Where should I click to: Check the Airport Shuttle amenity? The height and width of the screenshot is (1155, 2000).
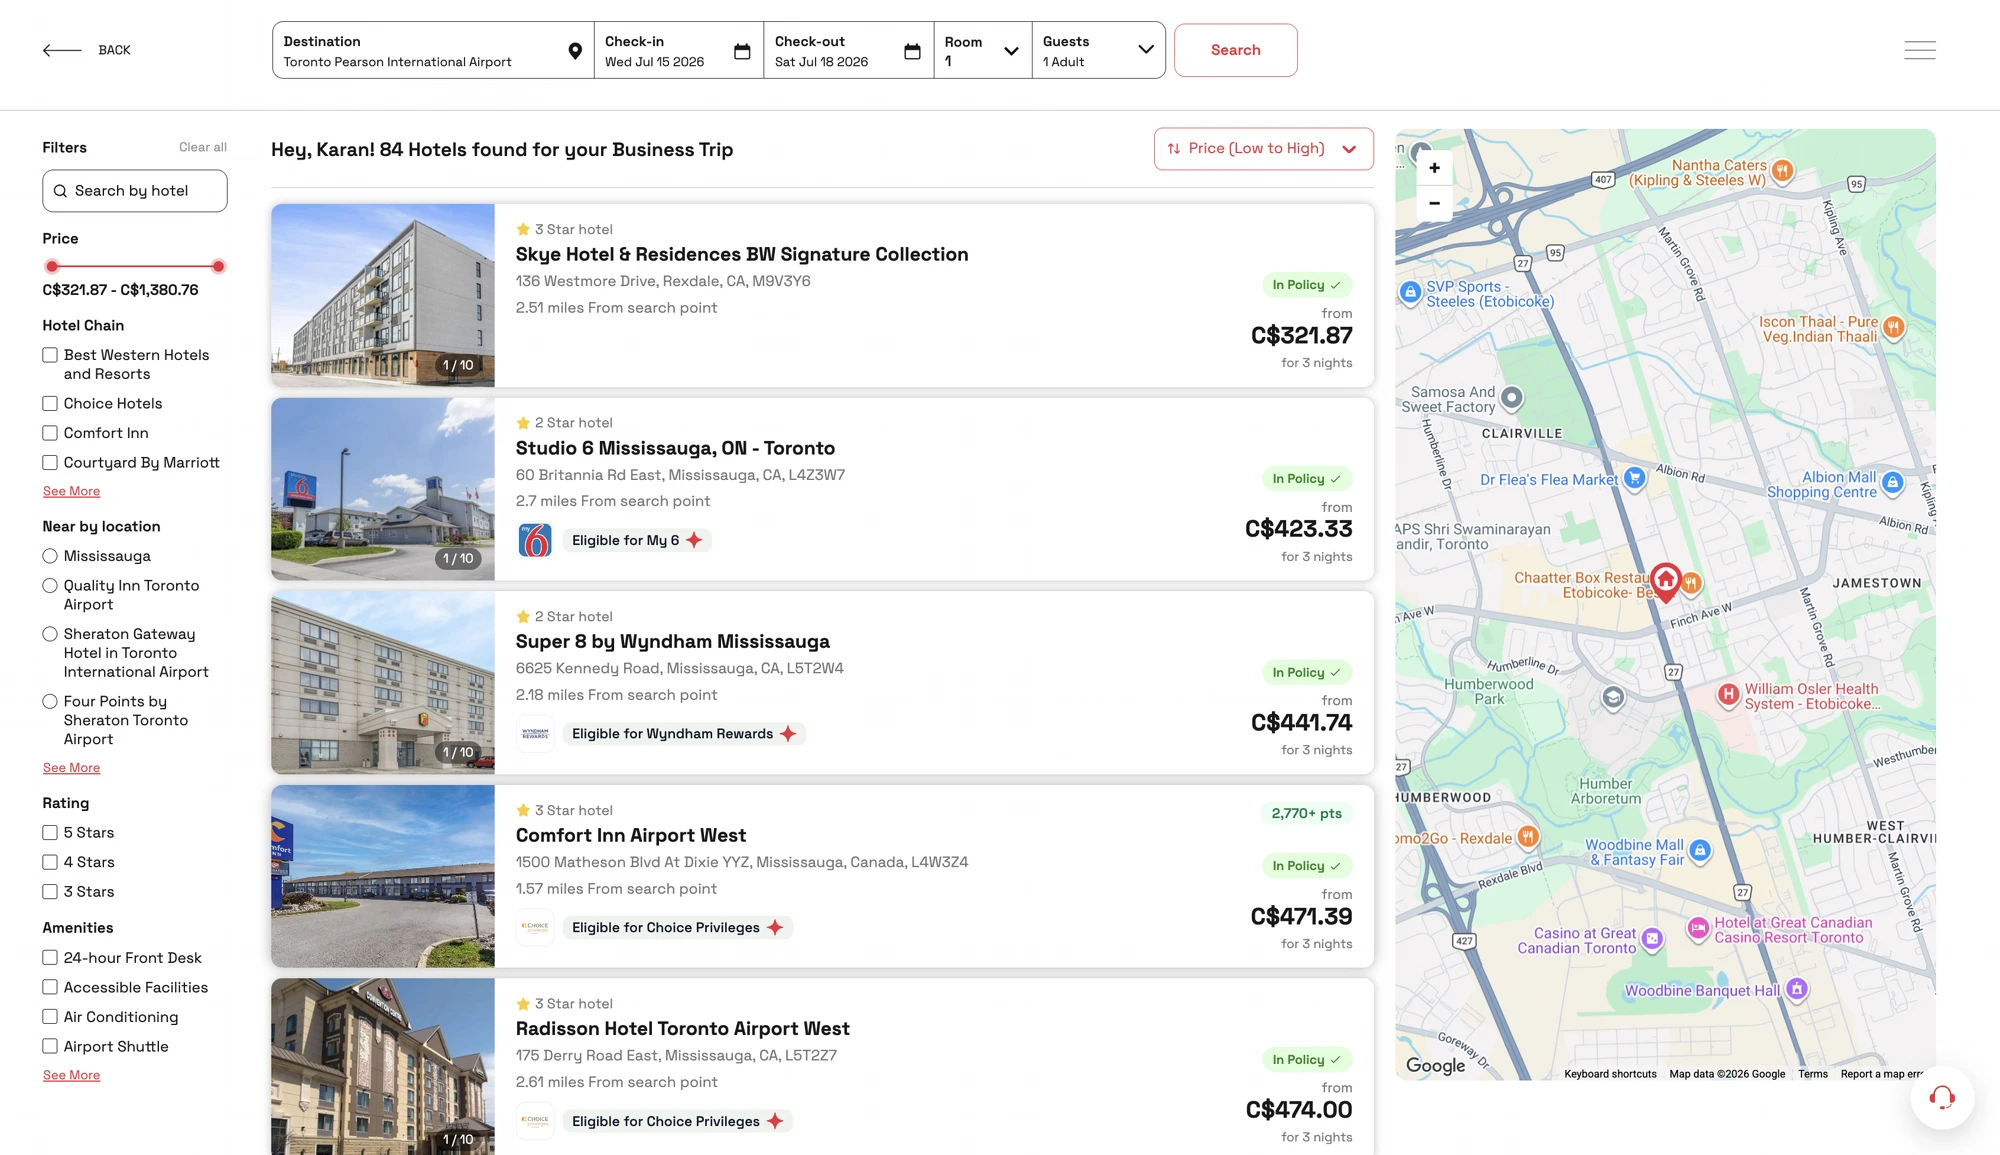pyautogui.click(x=50, y=1047)
